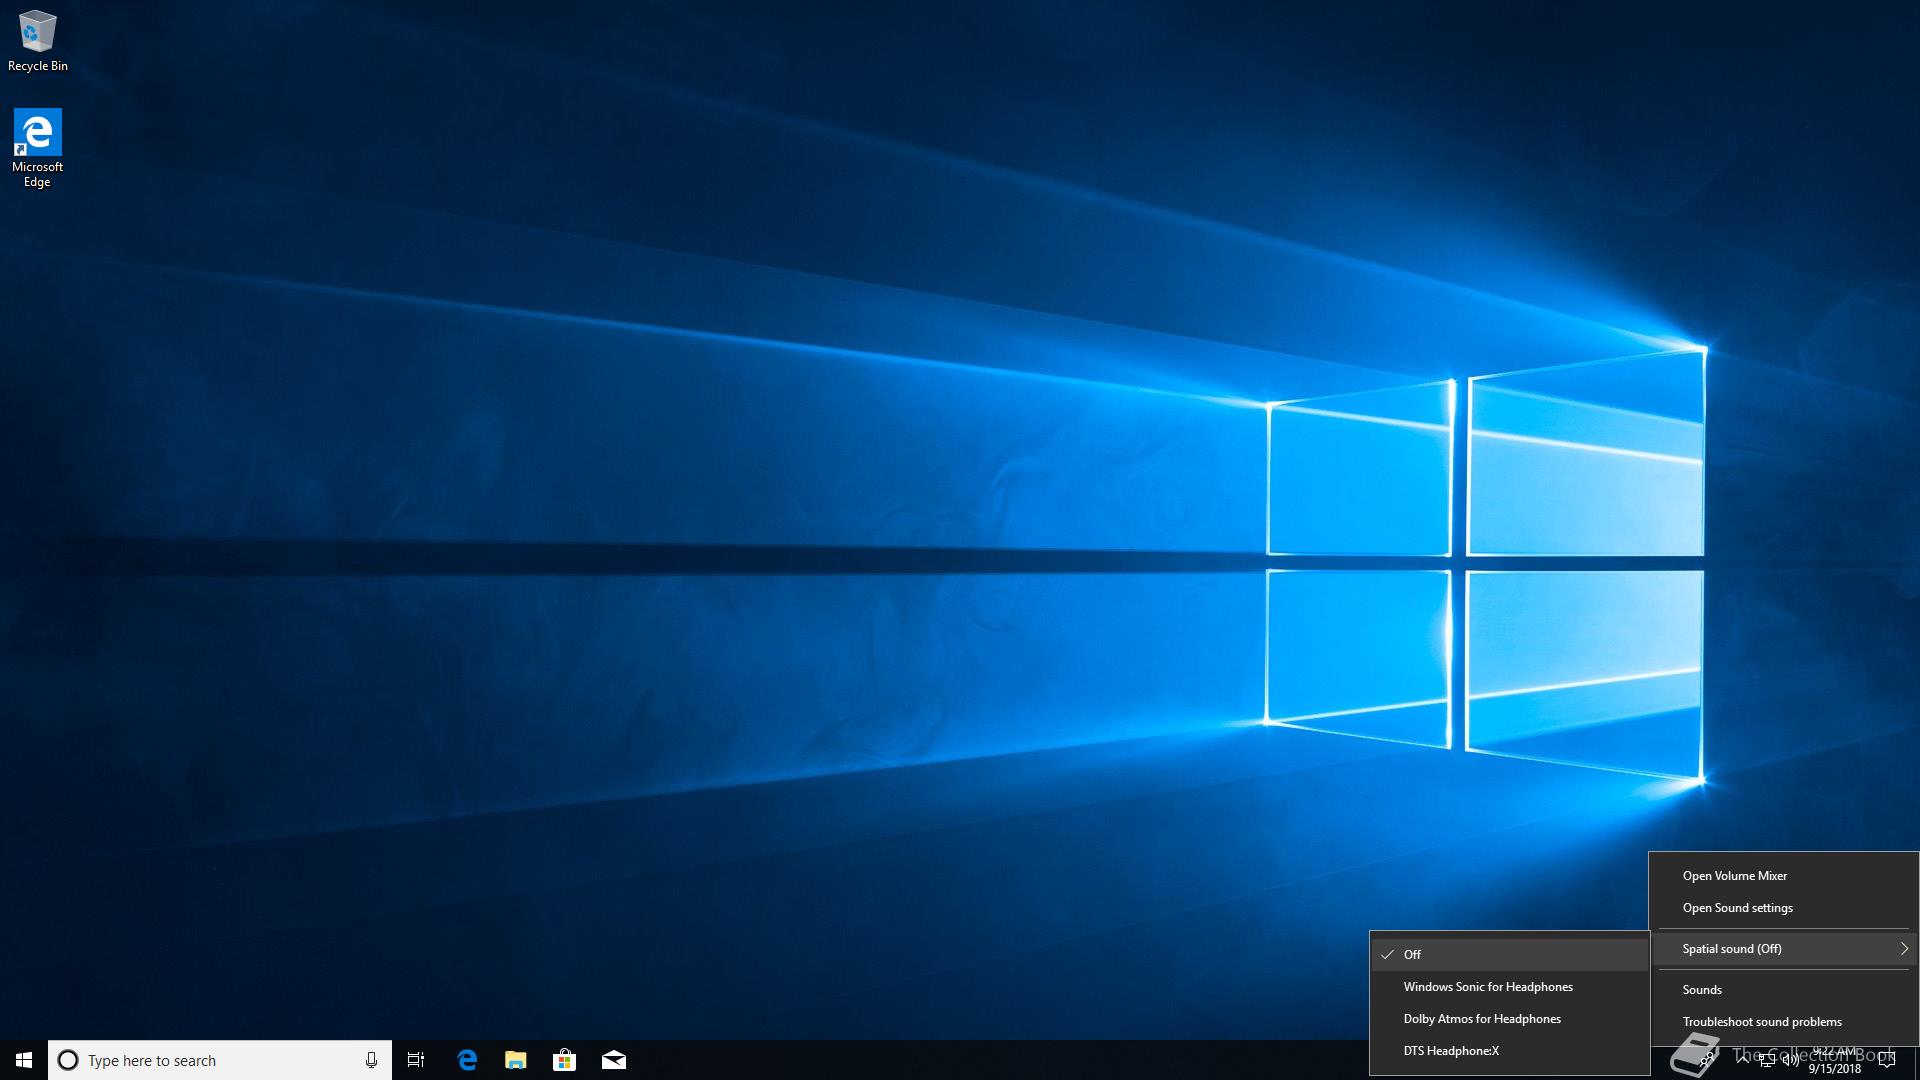Open the Windows Start menu
The image size is (1920, 1080).
pyautogui.click(x=24, y=1060)
